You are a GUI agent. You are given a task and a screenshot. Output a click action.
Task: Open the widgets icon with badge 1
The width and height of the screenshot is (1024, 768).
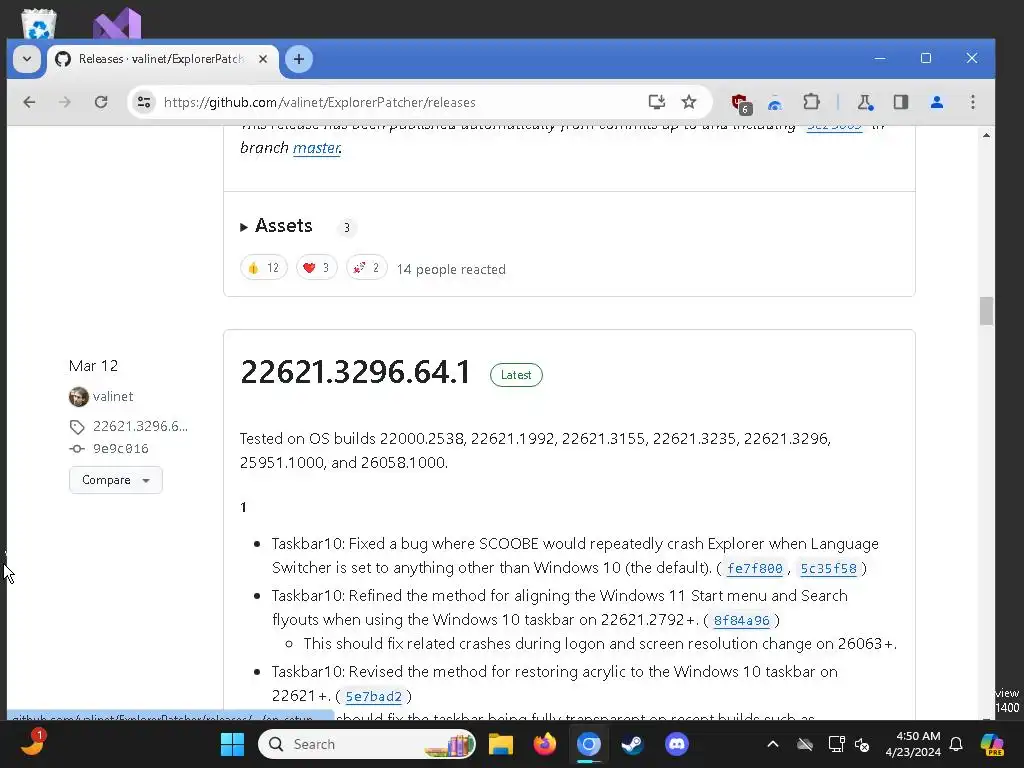pyautogui.click(x=31, y=743)
